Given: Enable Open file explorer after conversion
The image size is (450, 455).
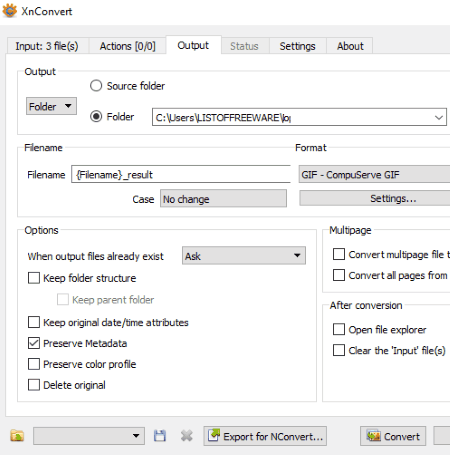Looking at the screenshot, I should tap(339, 329).
